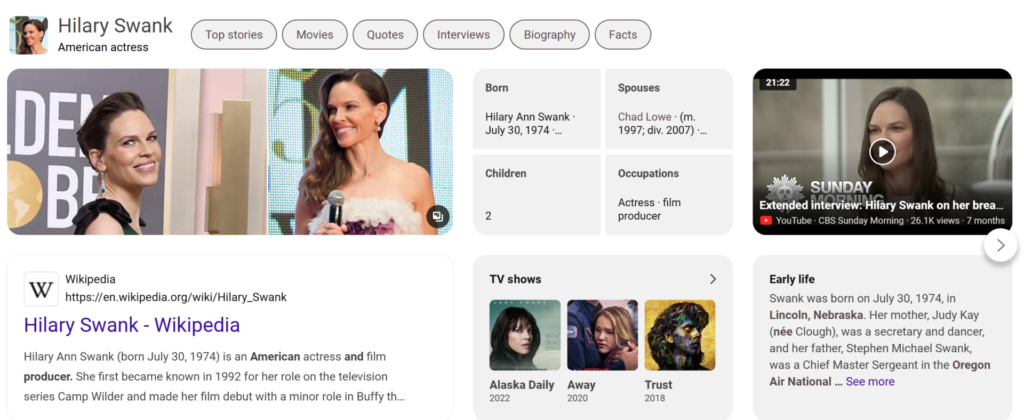Click the Wikipedia logo icon

[x=41, y=289]
